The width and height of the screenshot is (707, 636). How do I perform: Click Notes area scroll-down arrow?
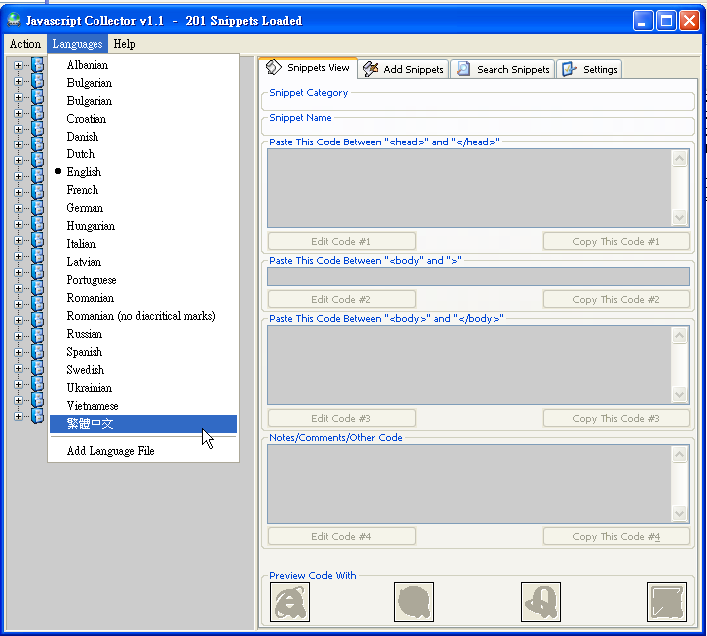[679, 513]
